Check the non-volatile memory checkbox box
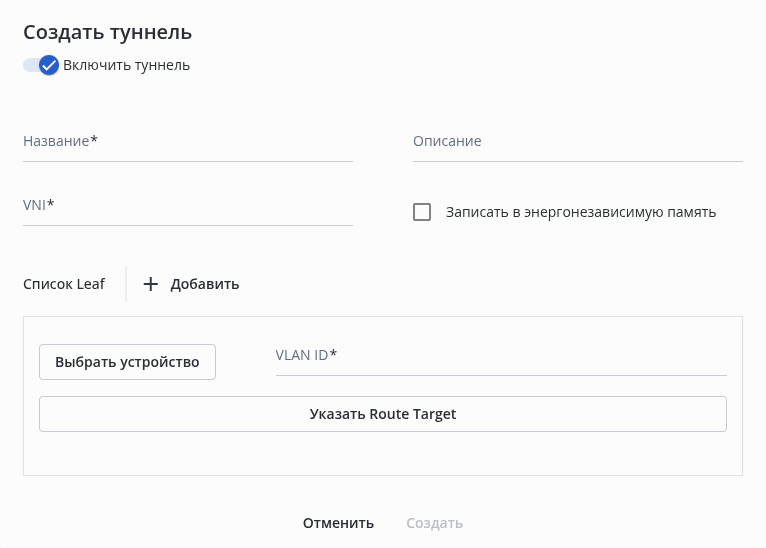The image size is (766, 548). click(x=422, y=212)
